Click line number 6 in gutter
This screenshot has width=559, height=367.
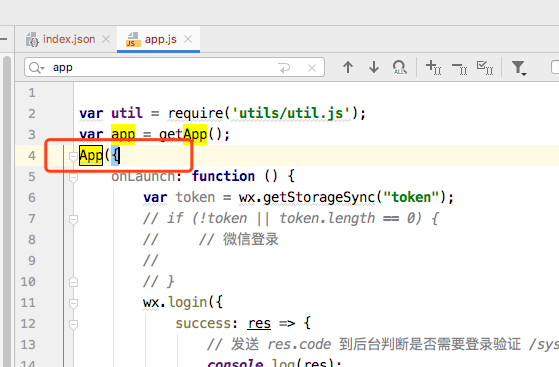click(x=32, y=198)
